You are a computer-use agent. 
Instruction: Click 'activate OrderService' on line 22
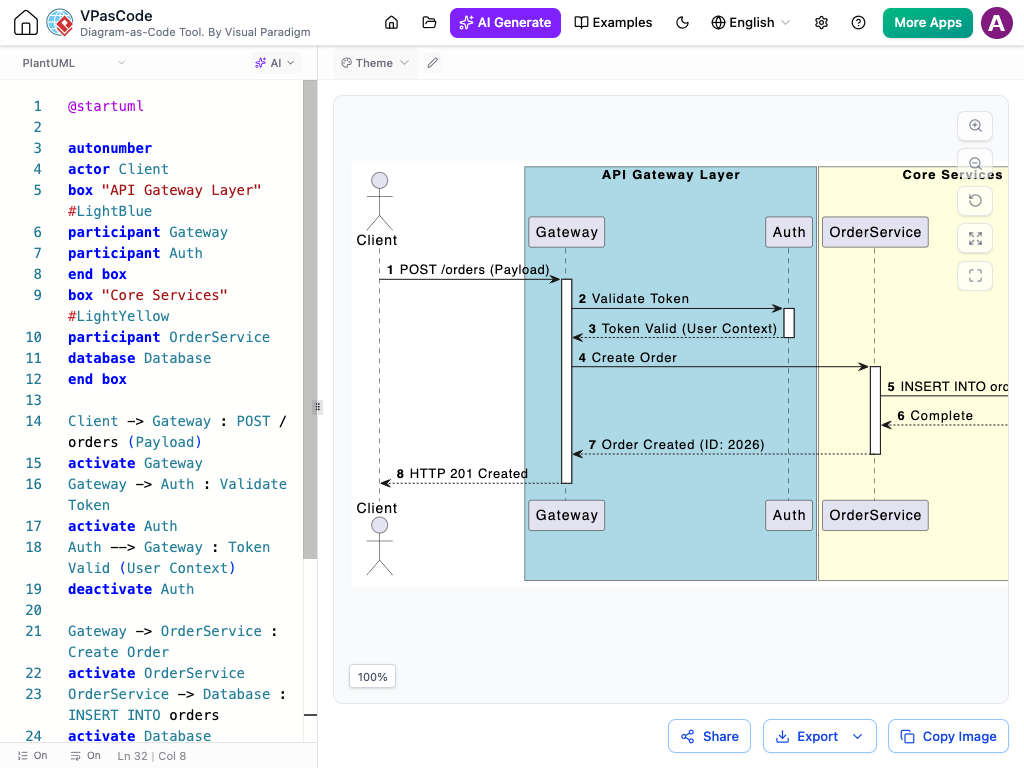tap(156, 673)
